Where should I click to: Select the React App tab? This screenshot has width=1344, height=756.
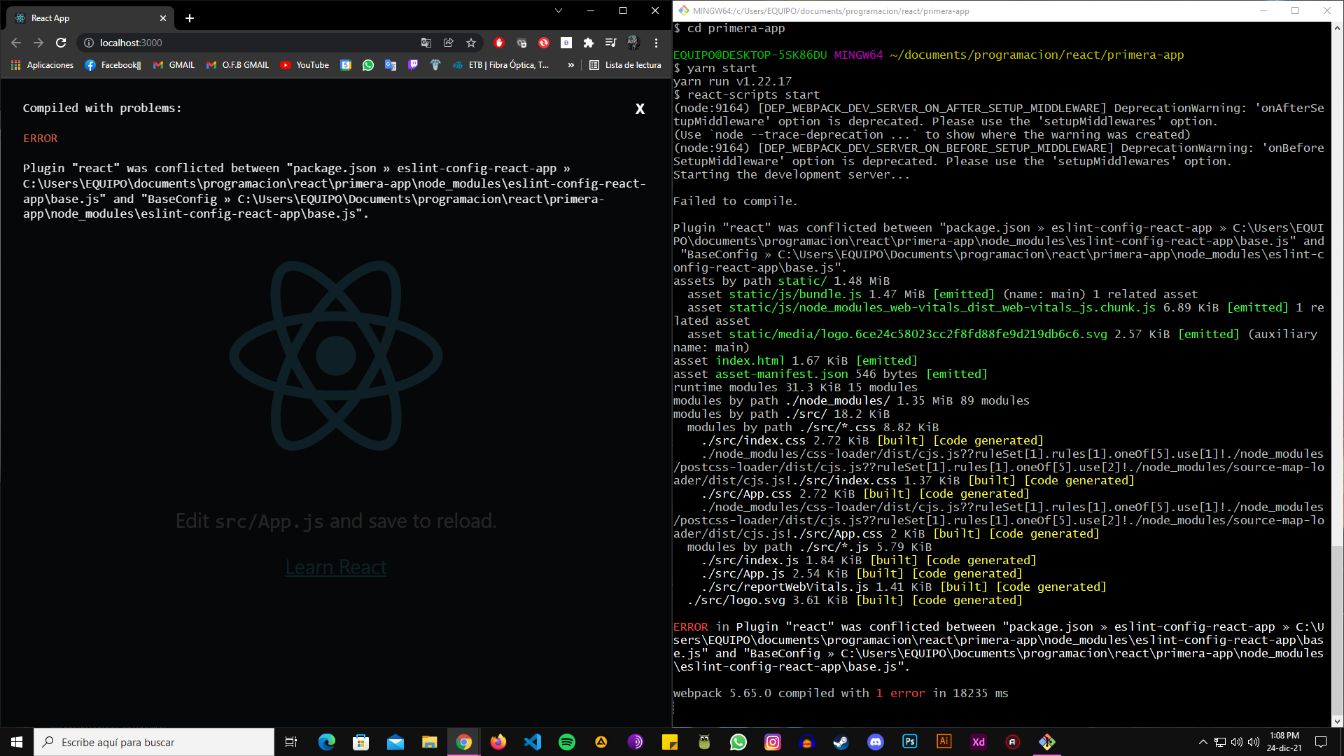(85, 18)
